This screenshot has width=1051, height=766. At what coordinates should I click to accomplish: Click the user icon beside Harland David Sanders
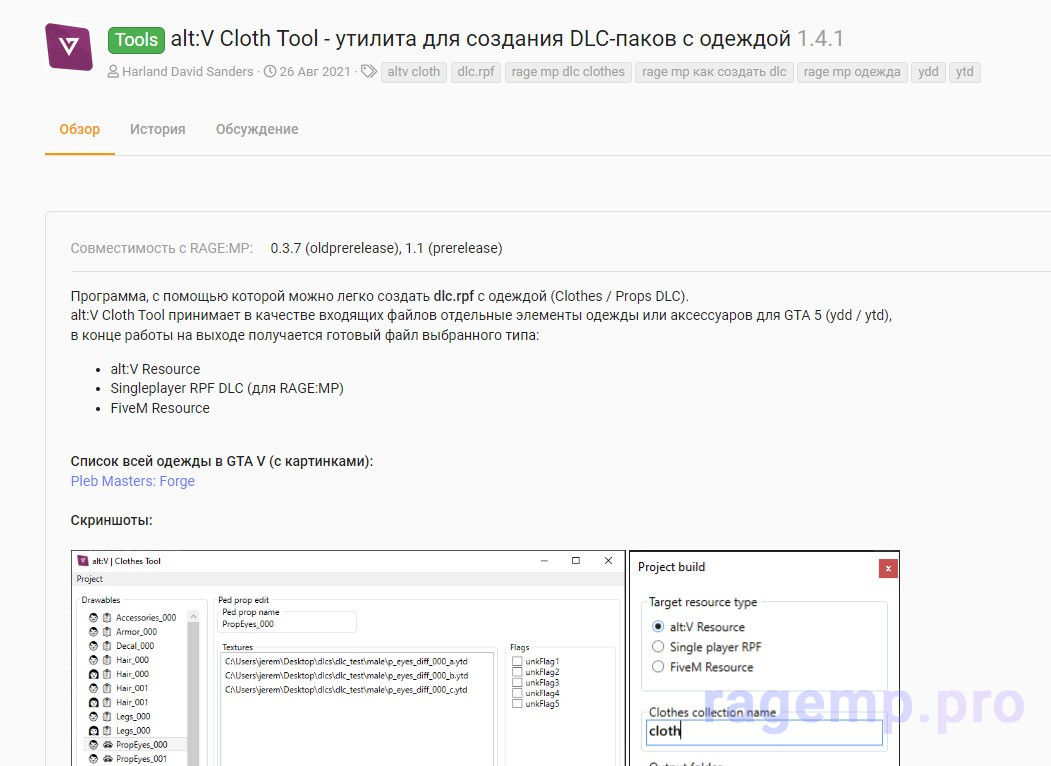[113, 72]
